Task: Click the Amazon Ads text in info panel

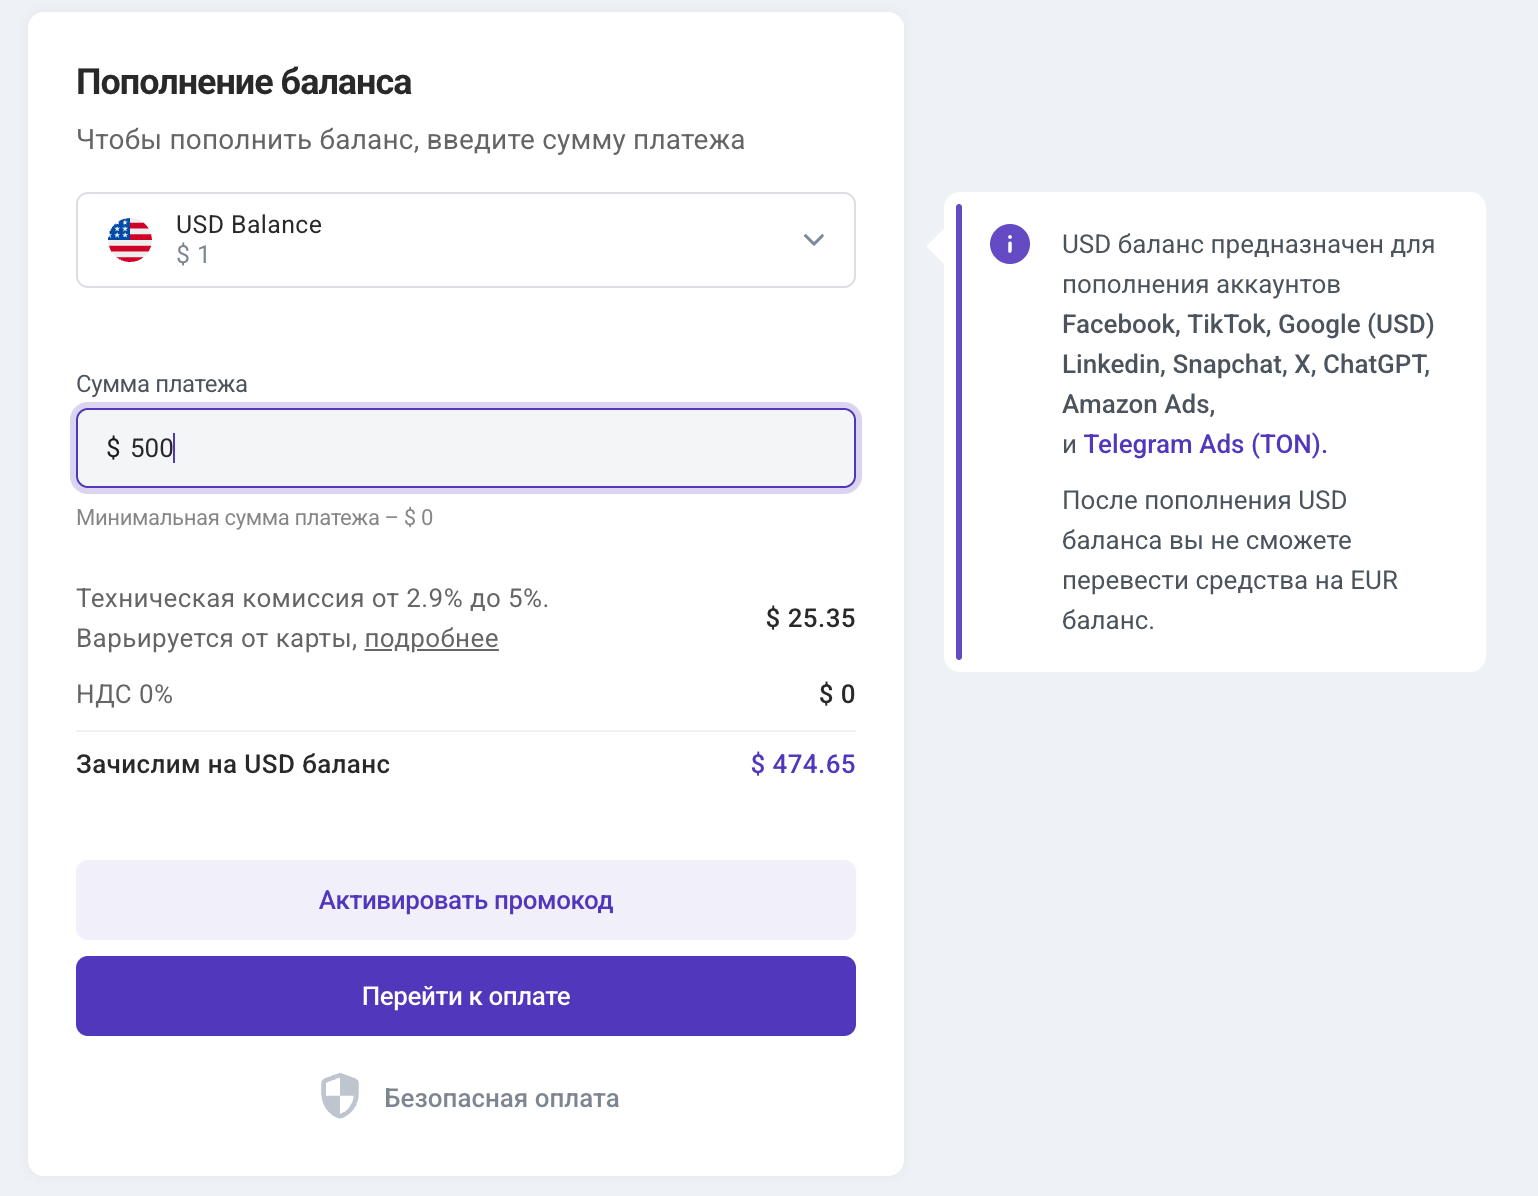Action: pos(1138,404)
